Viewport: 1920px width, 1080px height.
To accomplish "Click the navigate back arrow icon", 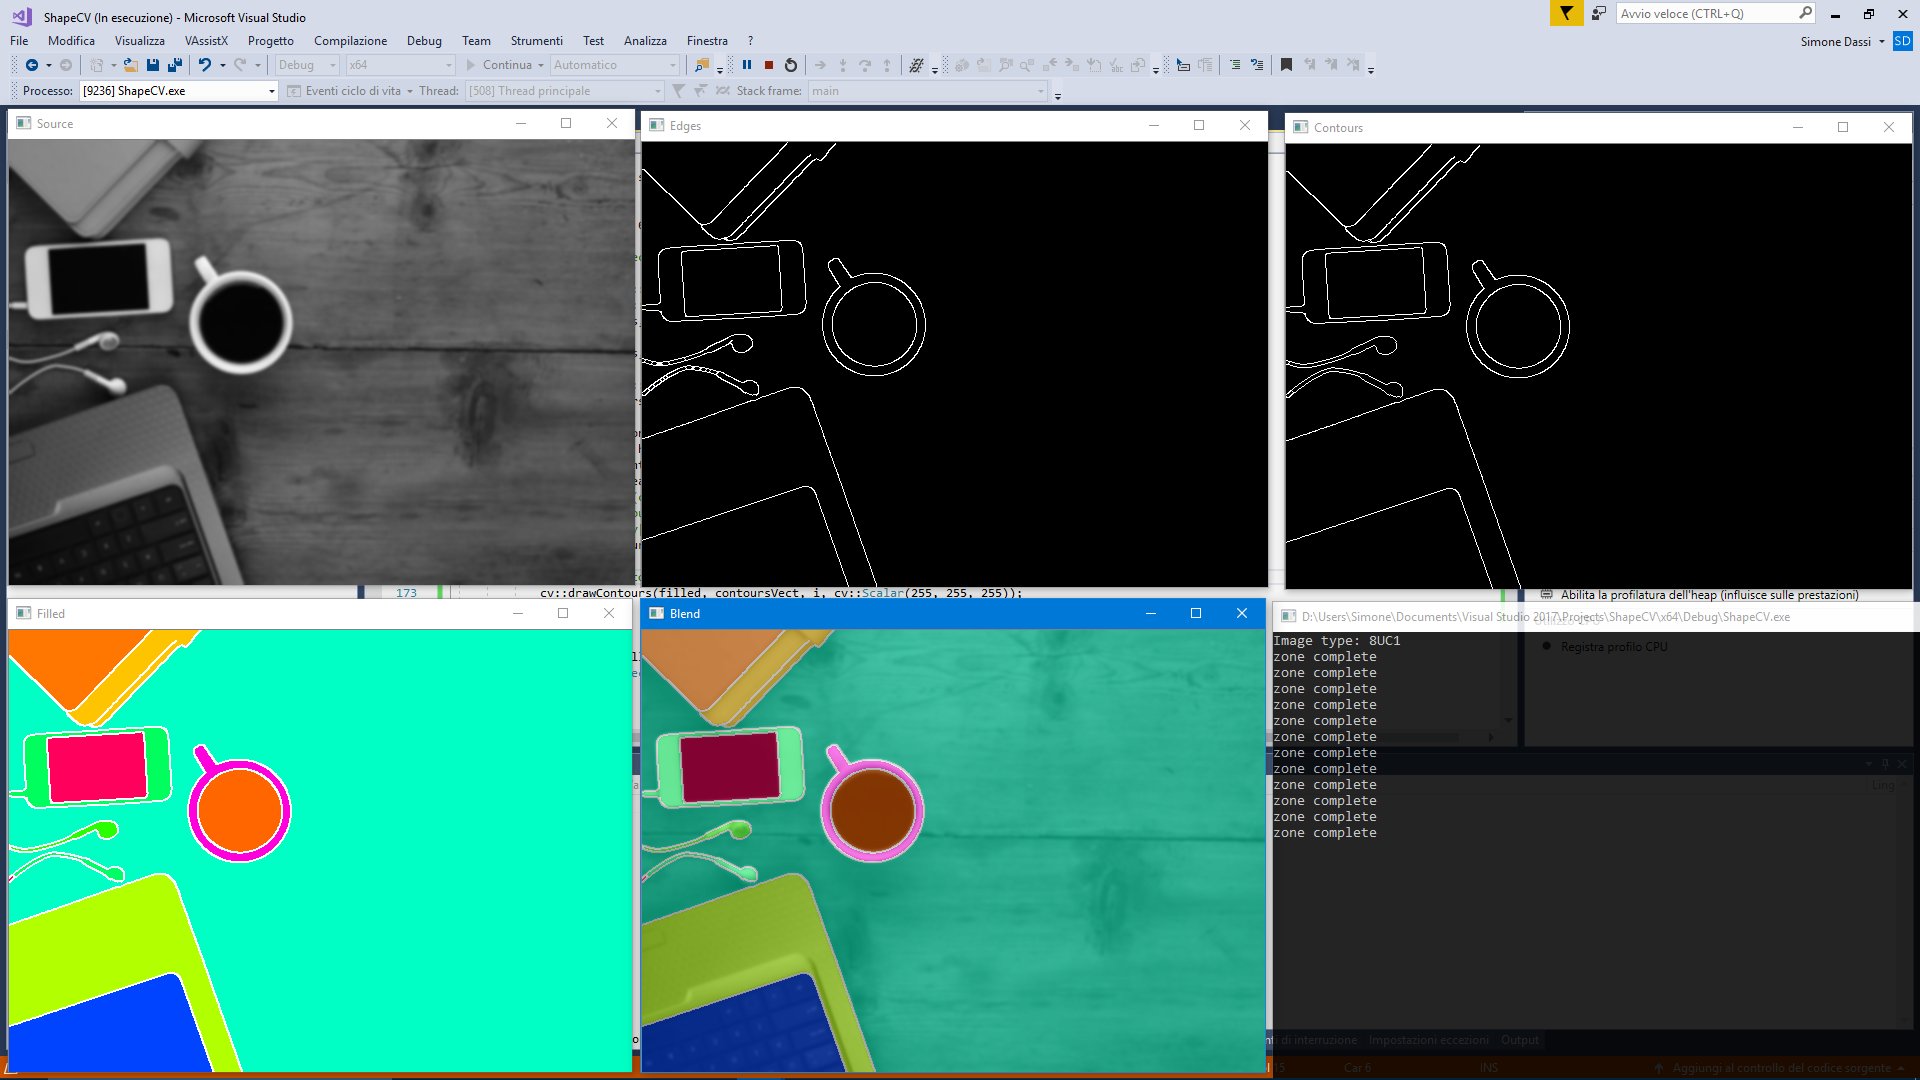I will coord(32,65).
